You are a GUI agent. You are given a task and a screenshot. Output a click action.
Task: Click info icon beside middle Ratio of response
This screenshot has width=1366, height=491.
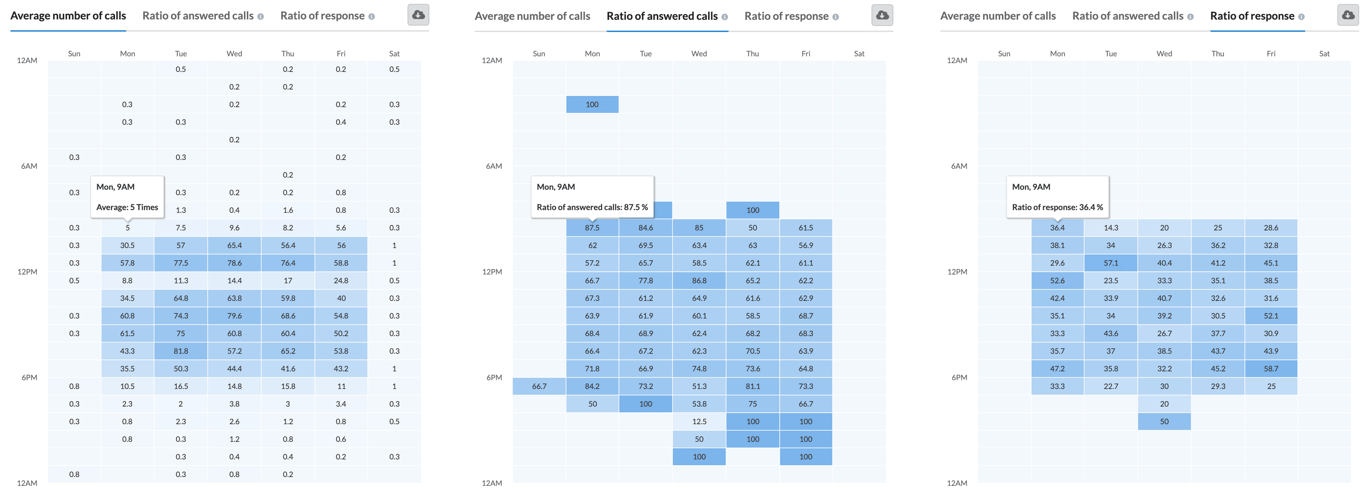tap(836, 17)
